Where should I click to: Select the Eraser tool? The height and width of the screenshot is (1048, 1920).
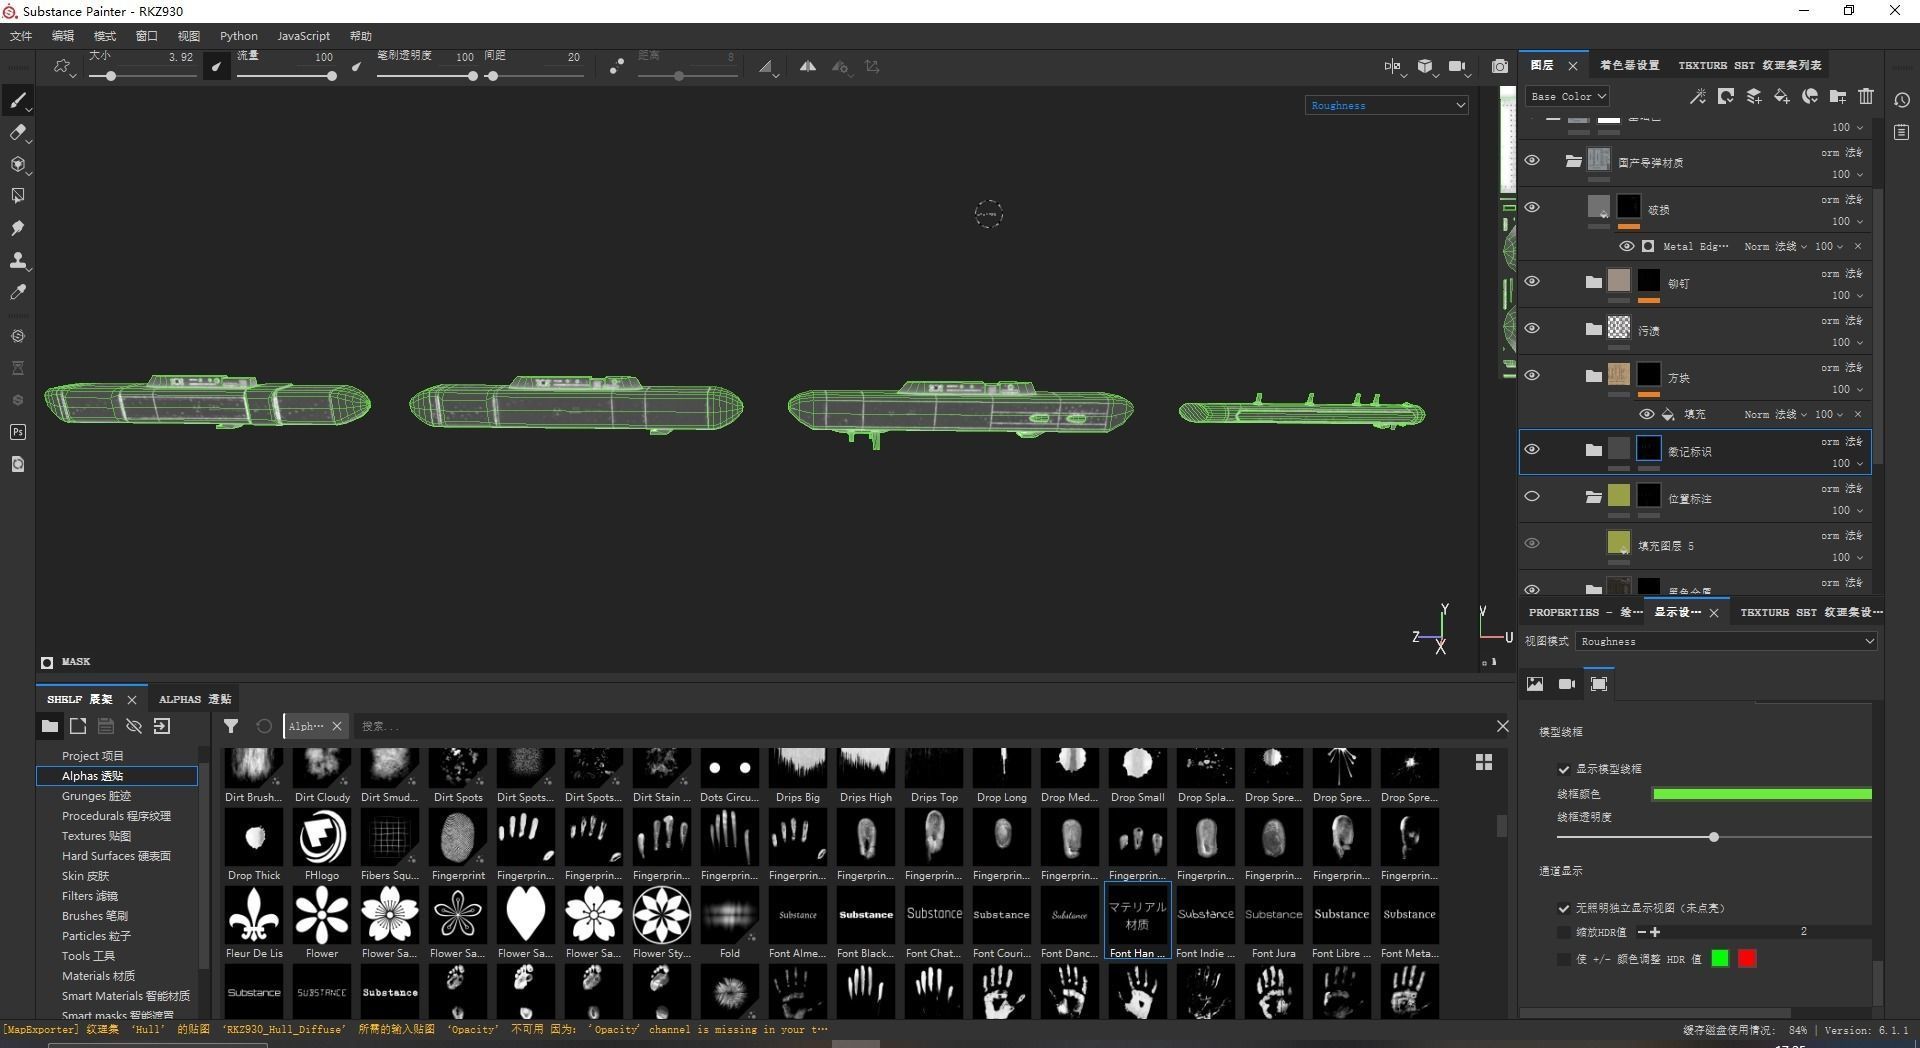click(x=18, y=132)
